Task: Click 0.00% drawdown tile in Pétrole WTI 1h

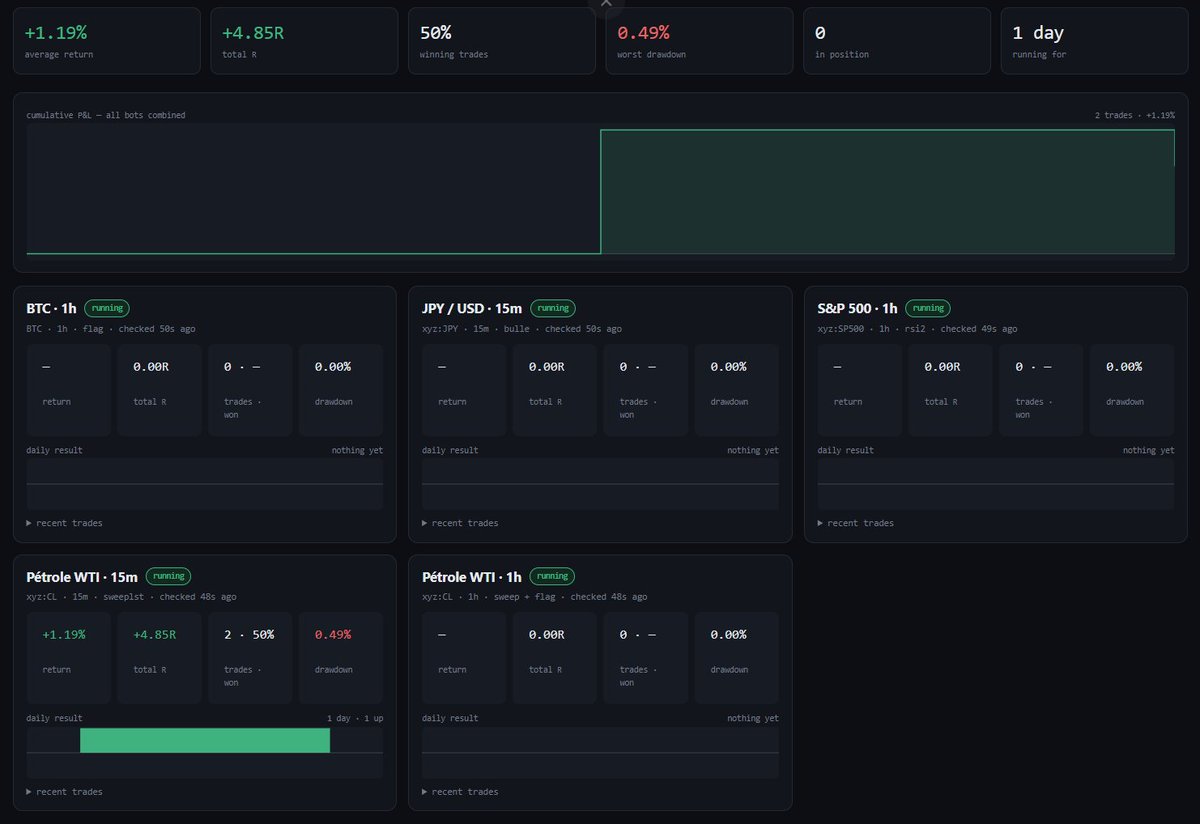Action: [737, 658]
